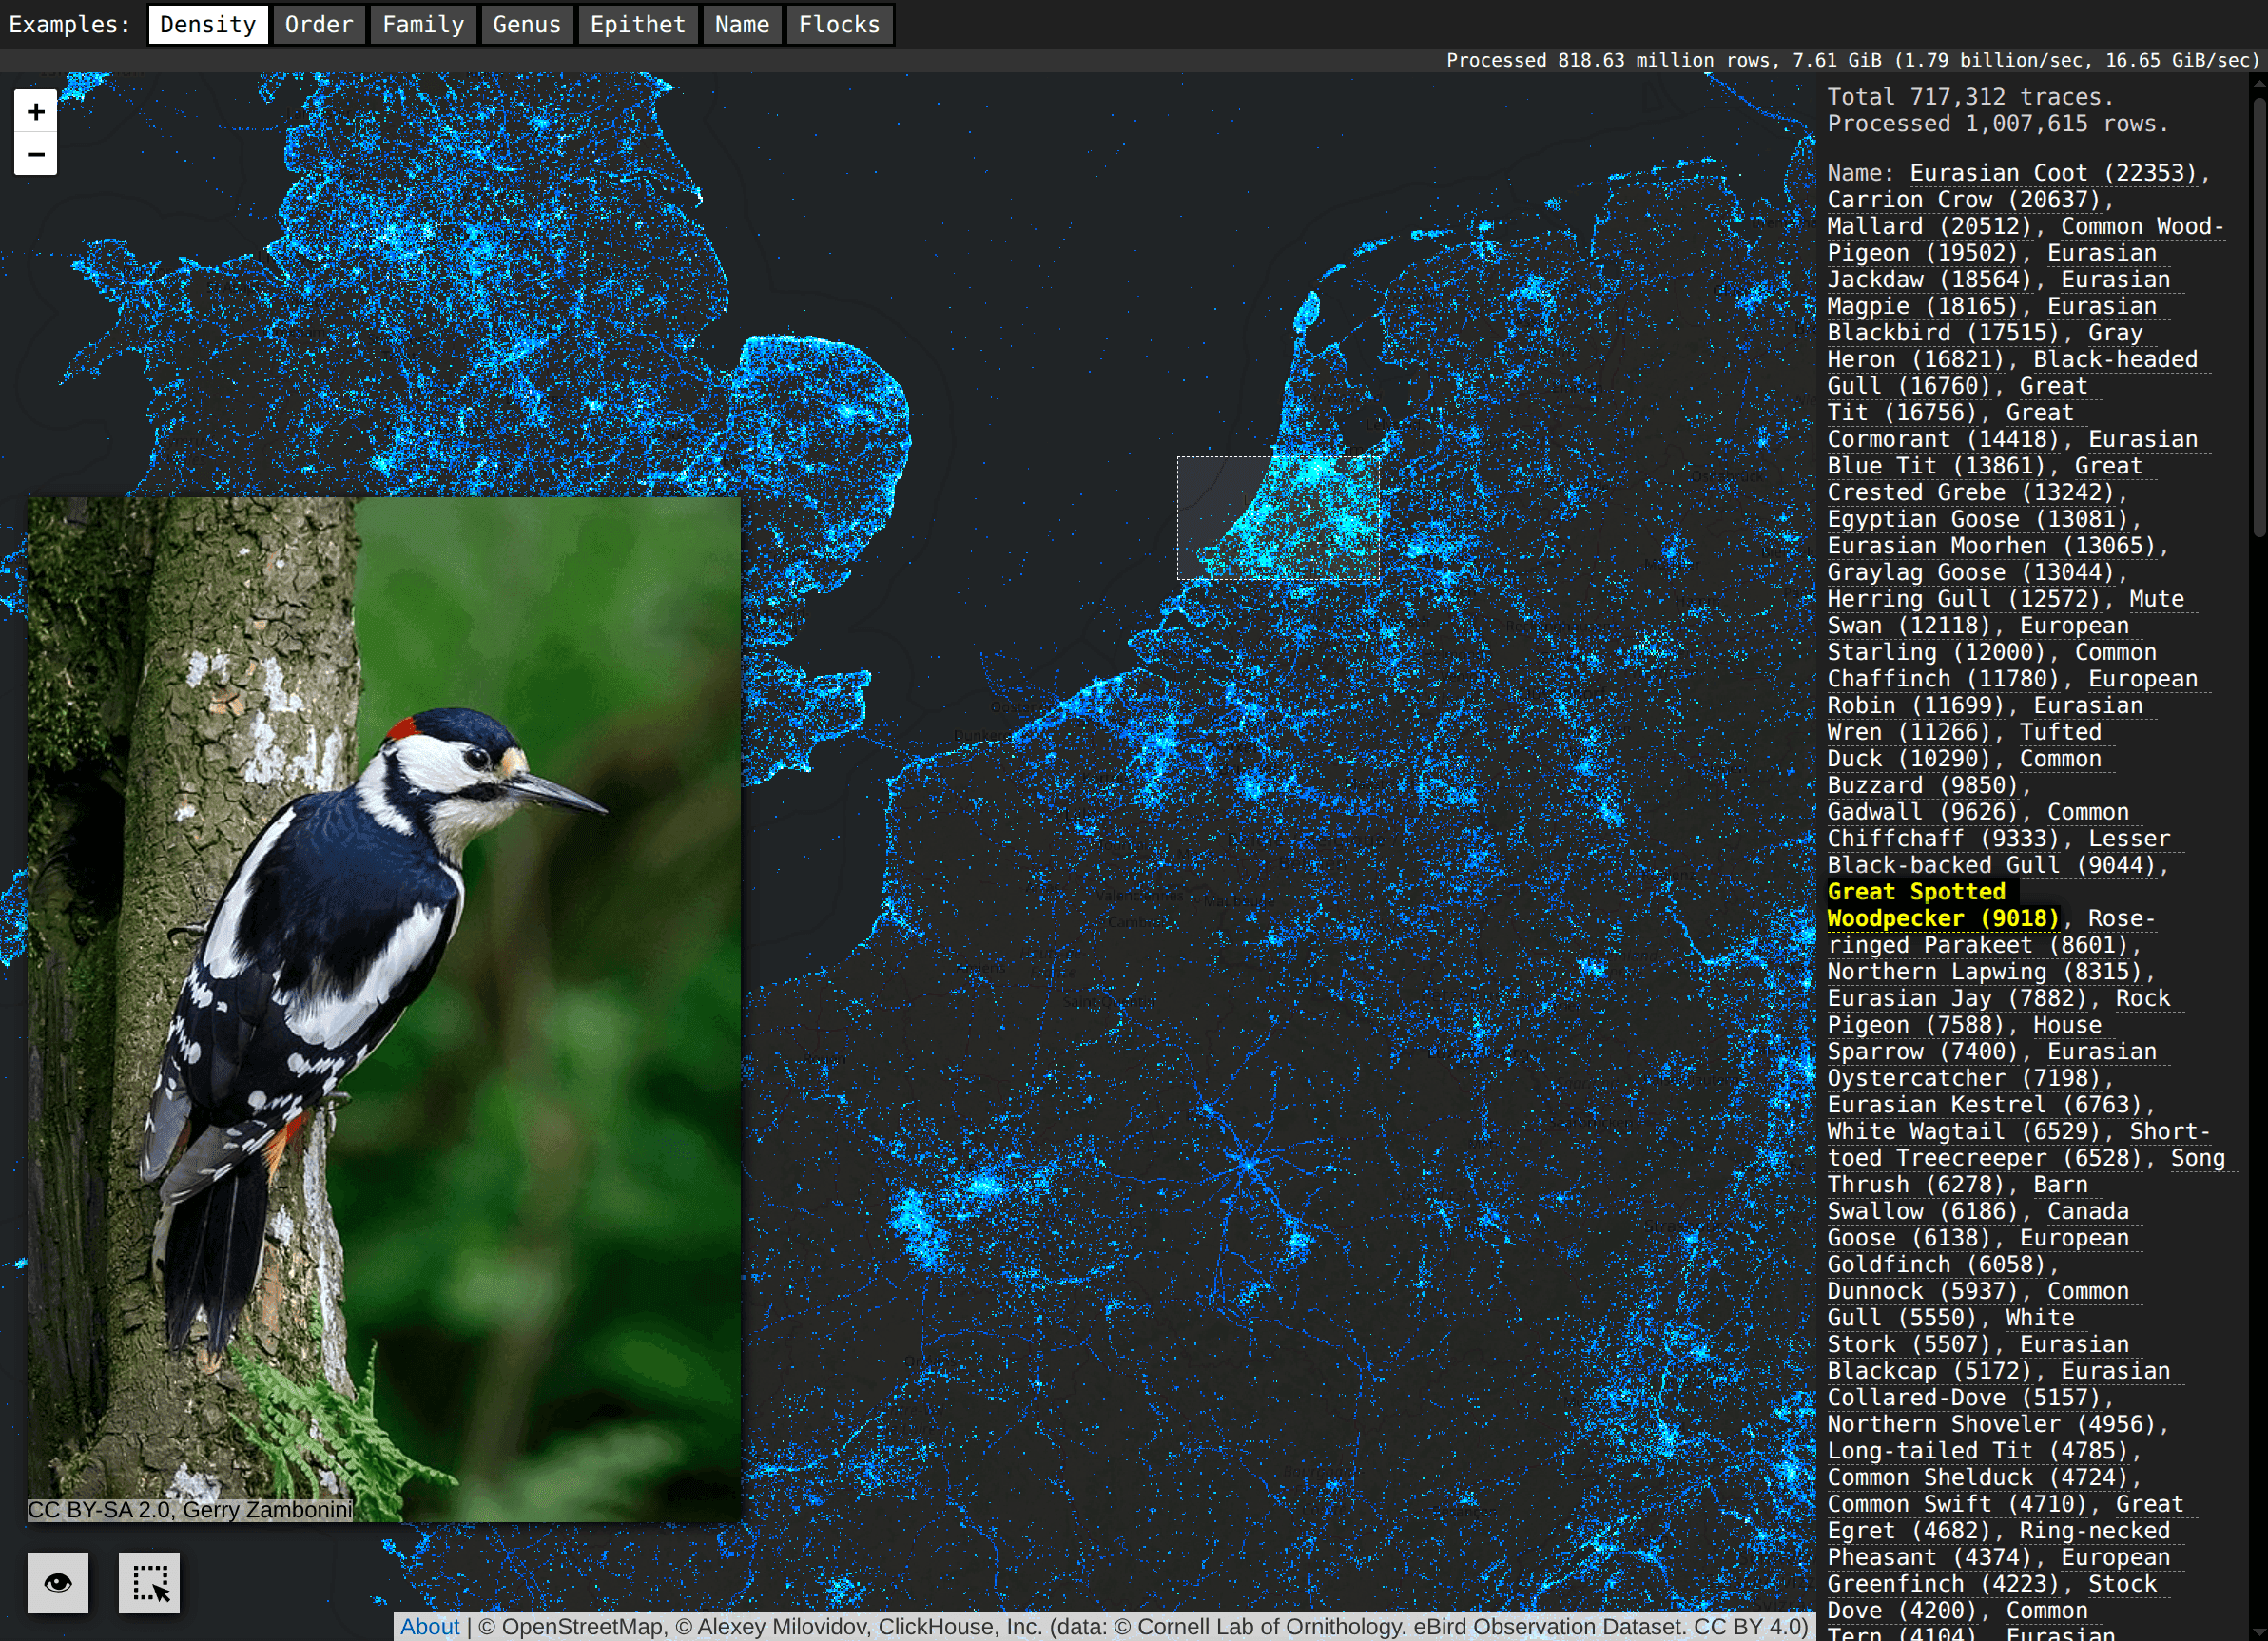Activate the rectangular region selection tool
Viewport: 2268px width, 1641px height.
148,1583
